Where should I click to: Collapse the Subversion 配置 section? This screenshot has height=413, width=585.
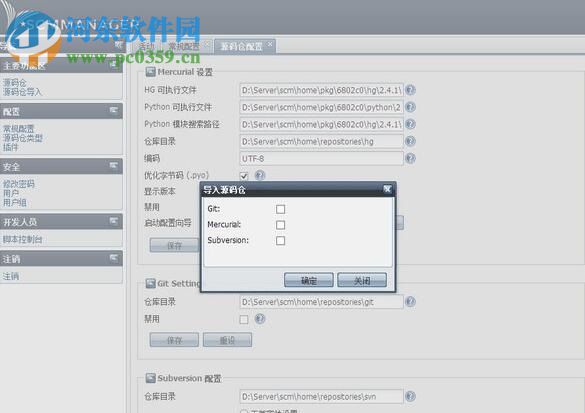[150, 378]
